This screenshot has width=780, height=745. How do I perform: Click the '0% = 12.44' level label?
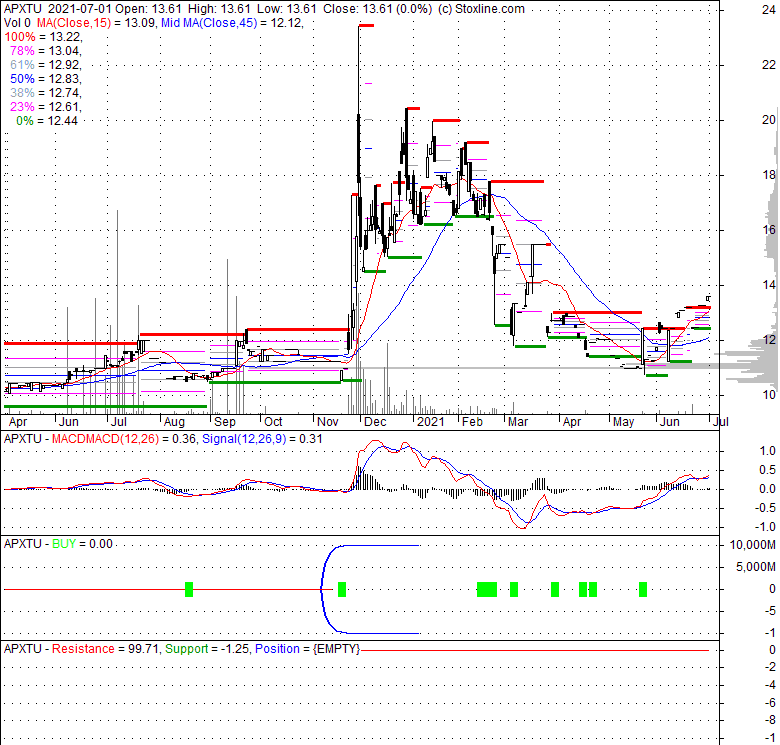click(47, 120)
